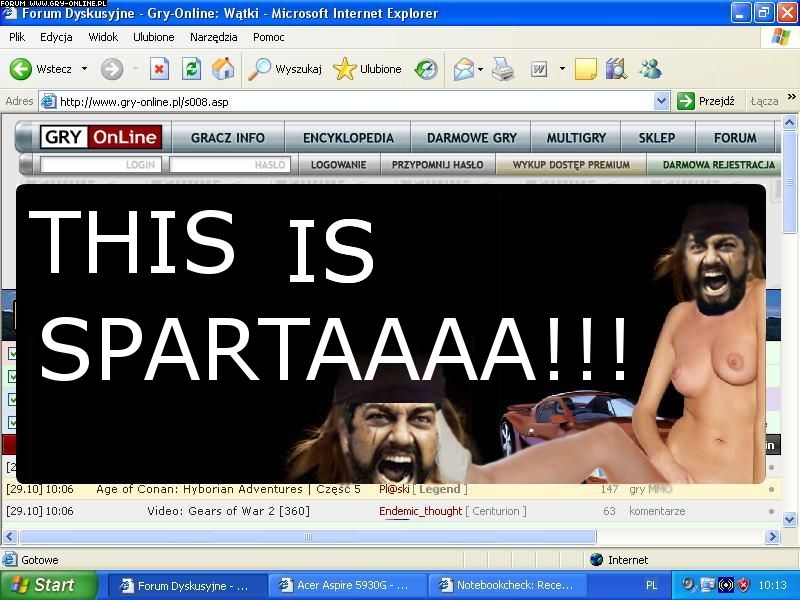
Task: Select the ENCYKLOPEDIA site tab
Action: tap(348, 138)
